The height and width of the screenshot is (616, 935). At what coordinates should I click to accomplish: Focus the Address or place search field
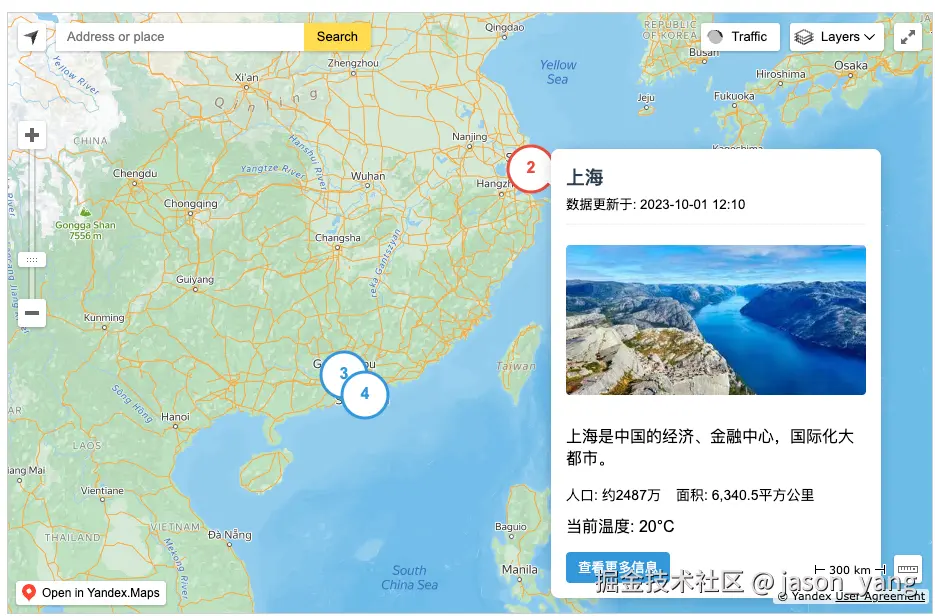(x=179, y=37)
